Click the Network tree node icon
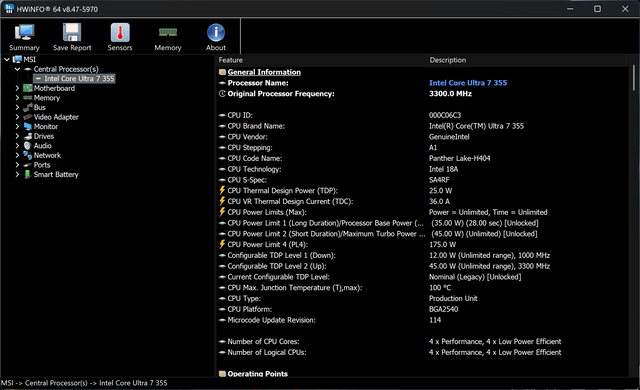Screen dimensions: 640x390 point(27,155)
